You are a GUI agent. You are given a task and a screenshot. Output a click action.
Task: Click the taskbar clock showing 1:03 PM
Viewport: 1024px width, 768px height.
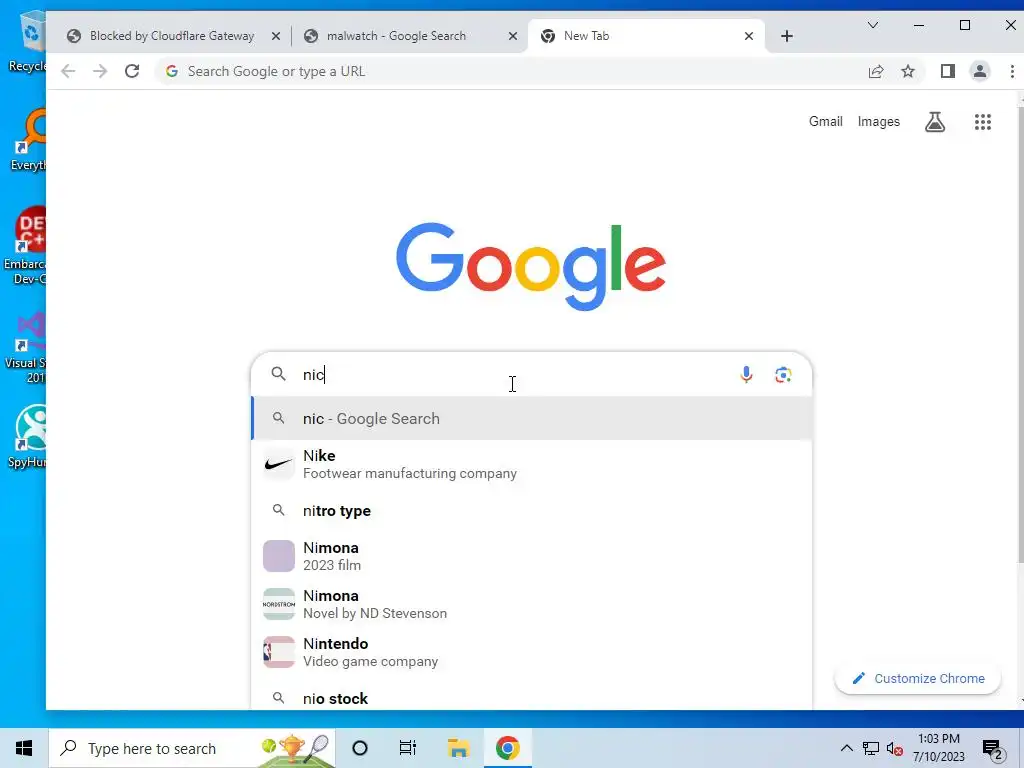pyautogui.click(x=938, y=748)
